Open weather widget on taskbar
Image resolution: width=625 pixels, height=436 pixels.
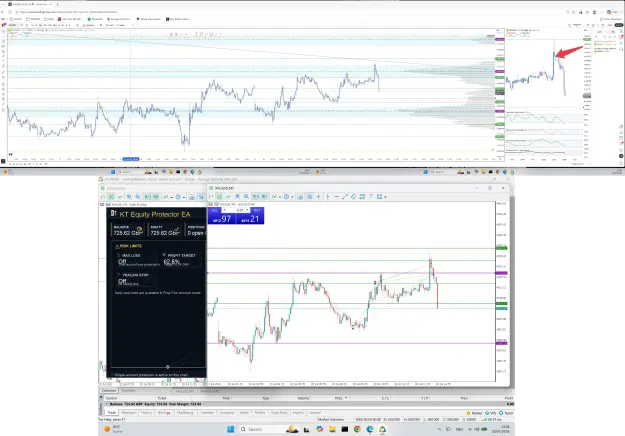pos(113,429)
